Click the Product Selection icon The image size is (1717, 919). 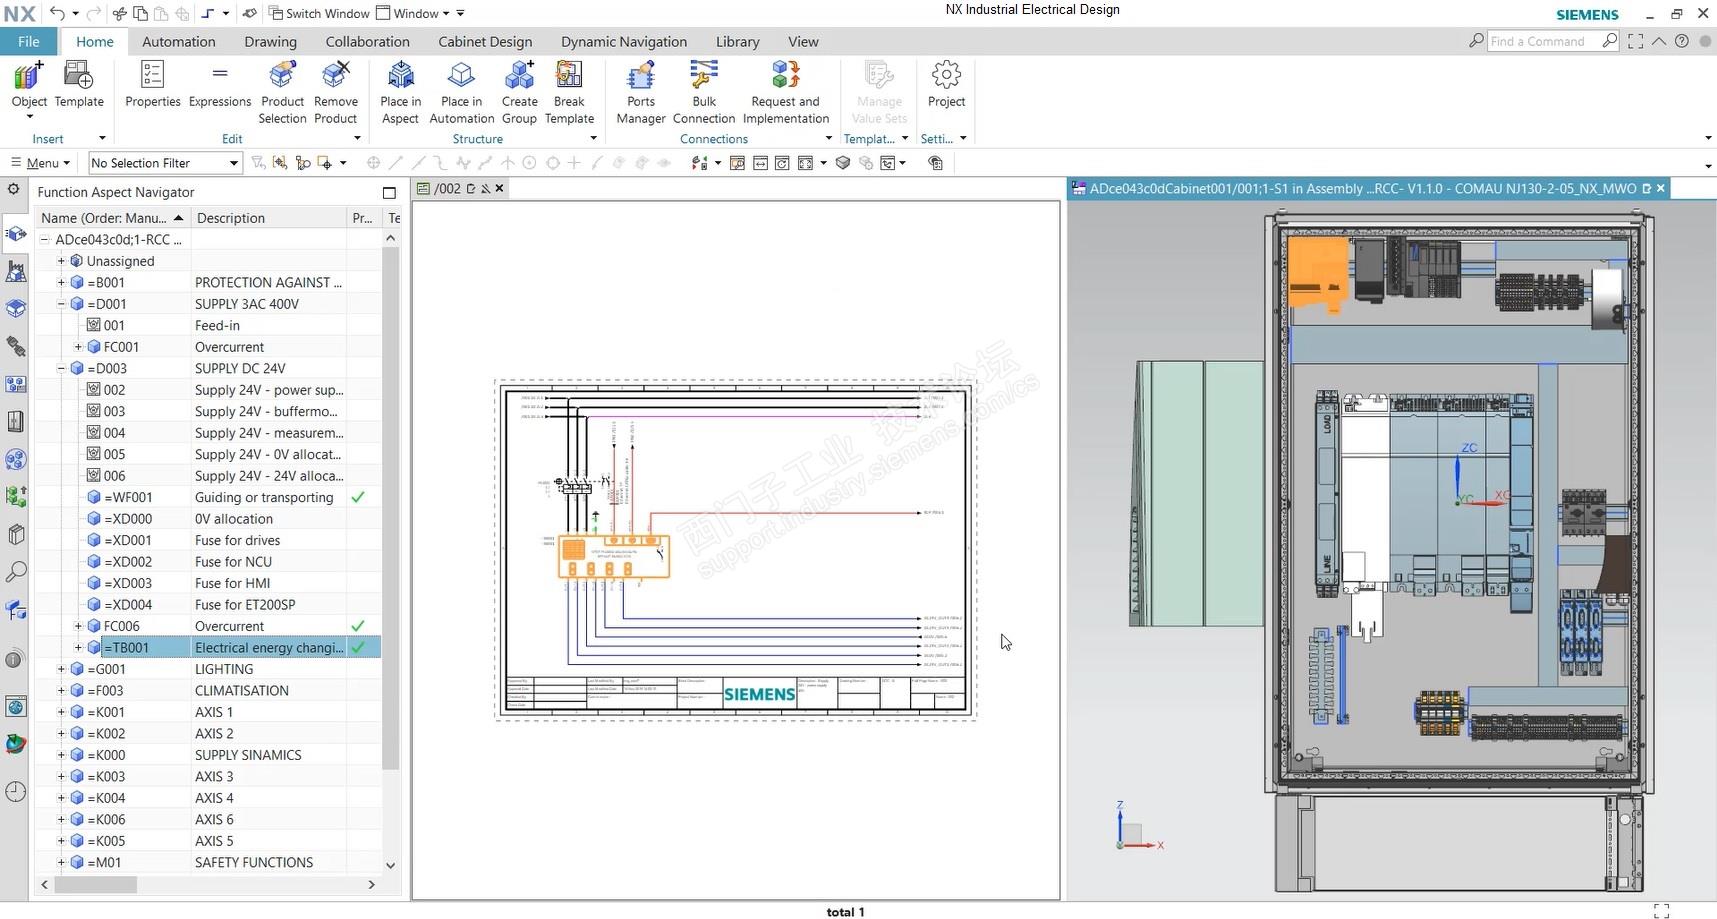pyautogui.click(x=282, y=78)
